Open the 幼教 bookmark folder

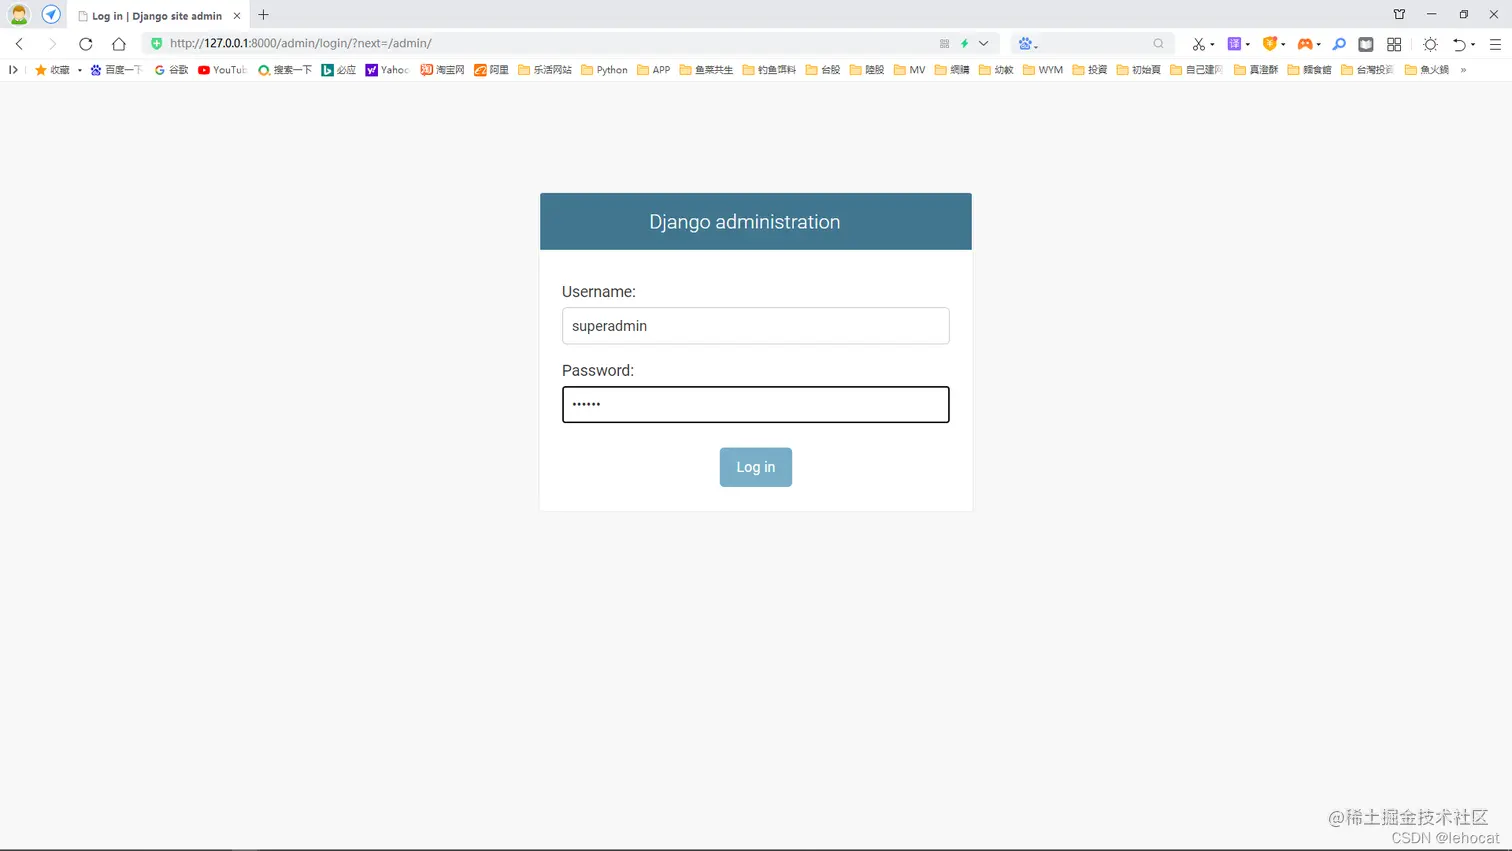[x=997, y=70]
